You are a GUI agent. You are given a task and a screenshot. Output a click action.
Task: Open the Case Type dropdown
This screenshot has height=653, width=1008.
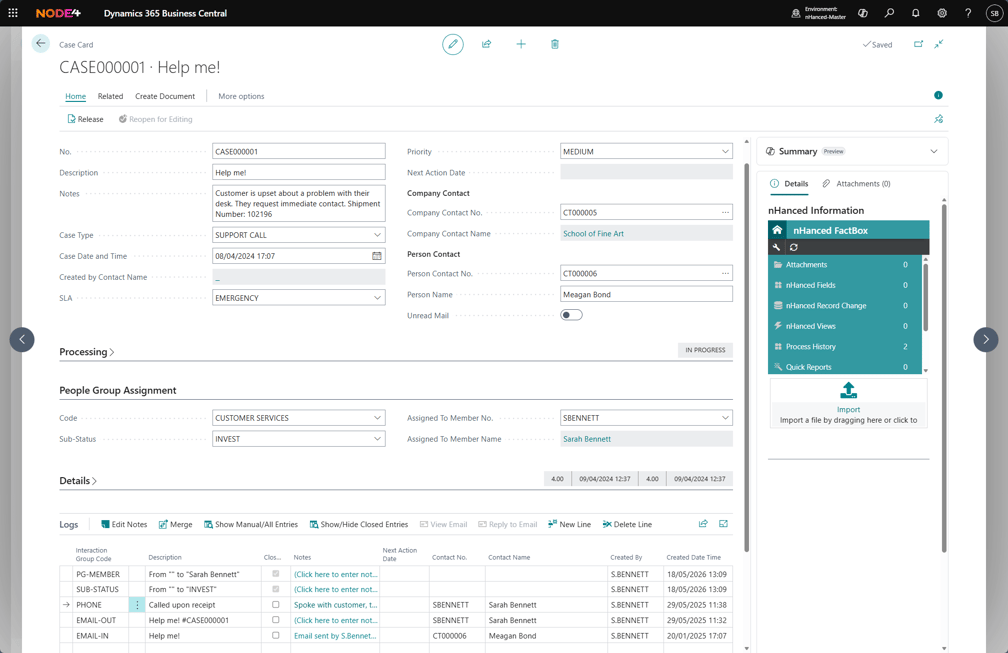pos(377,235)
